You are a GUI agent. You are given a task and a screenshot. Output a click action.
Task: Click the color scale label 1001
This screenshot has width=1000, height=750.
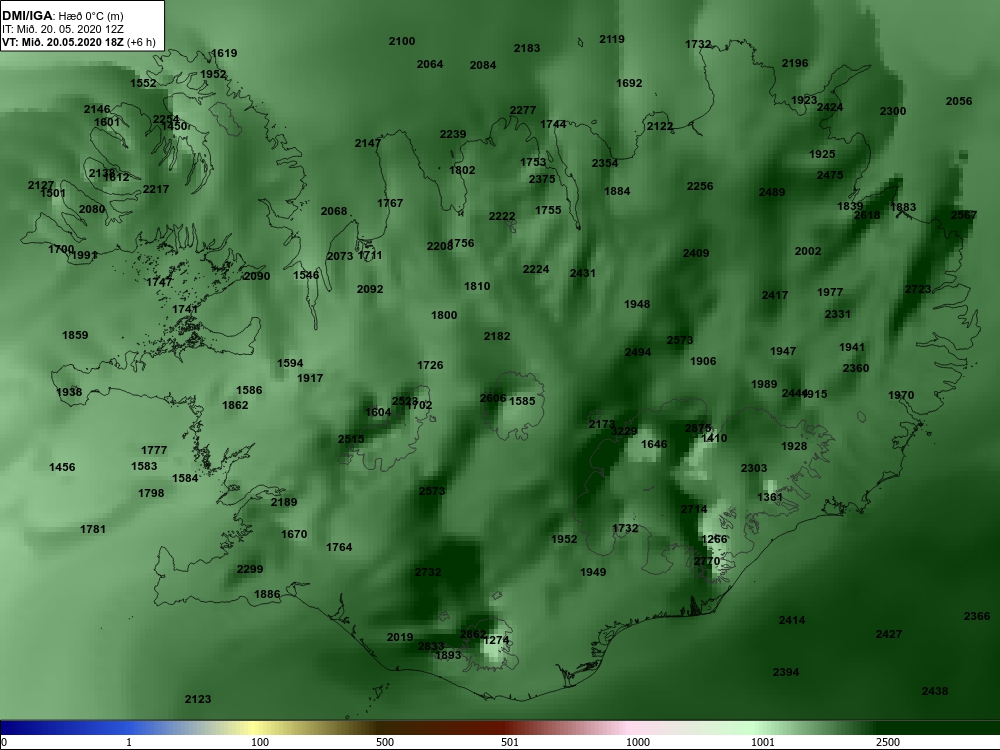point(763,742)
